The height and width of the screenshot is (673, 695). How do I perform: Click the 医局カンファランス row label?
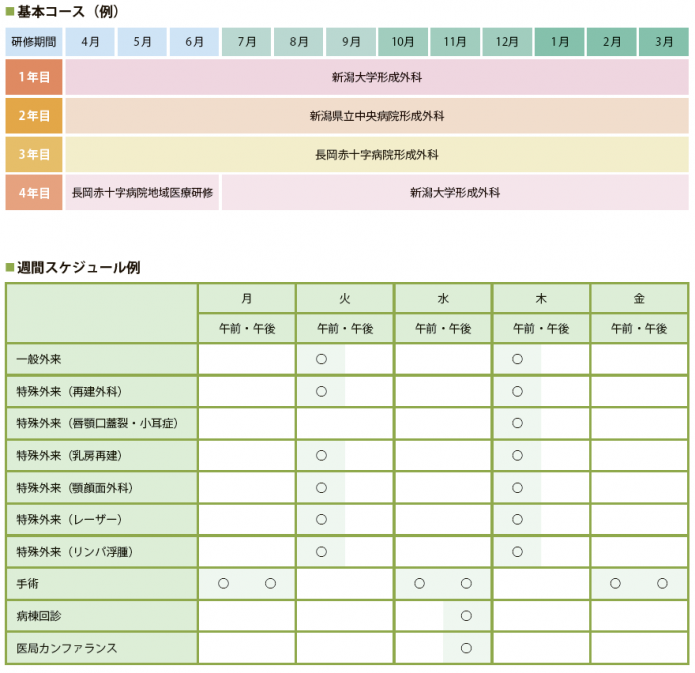click(102, 648)
